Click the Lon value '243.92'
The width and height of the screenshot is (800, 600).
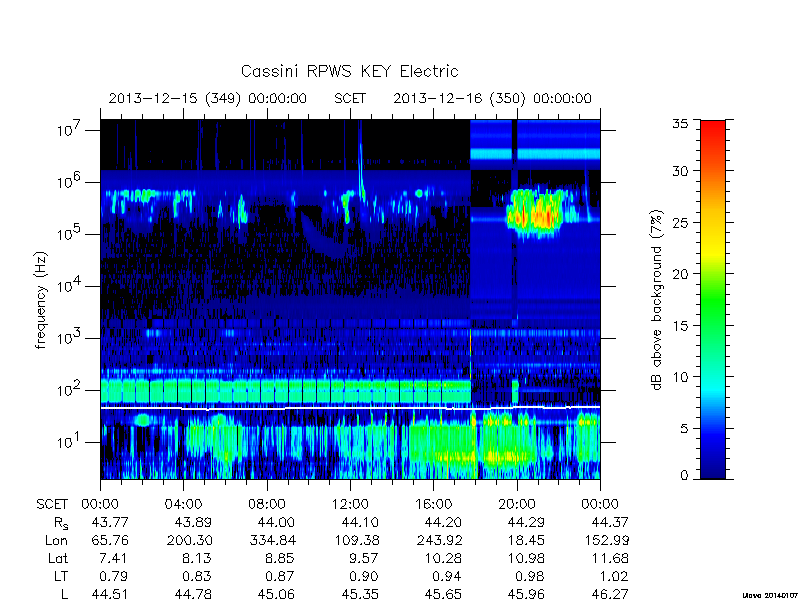(x=439, y=540)
